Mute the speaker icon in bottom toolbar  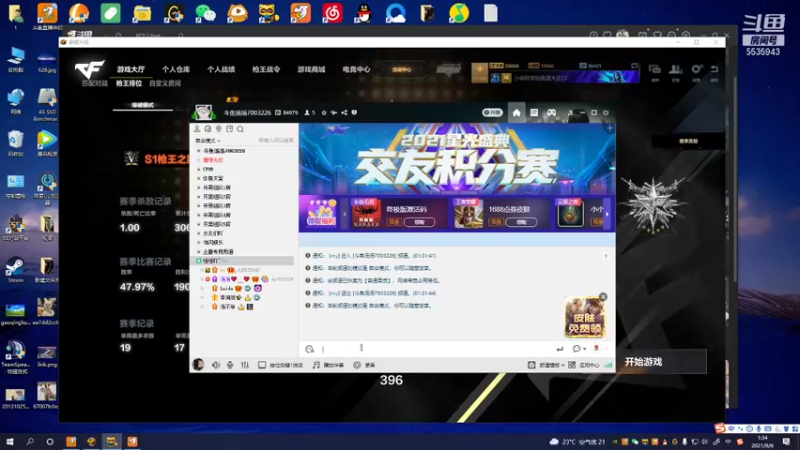pos(216,365)
